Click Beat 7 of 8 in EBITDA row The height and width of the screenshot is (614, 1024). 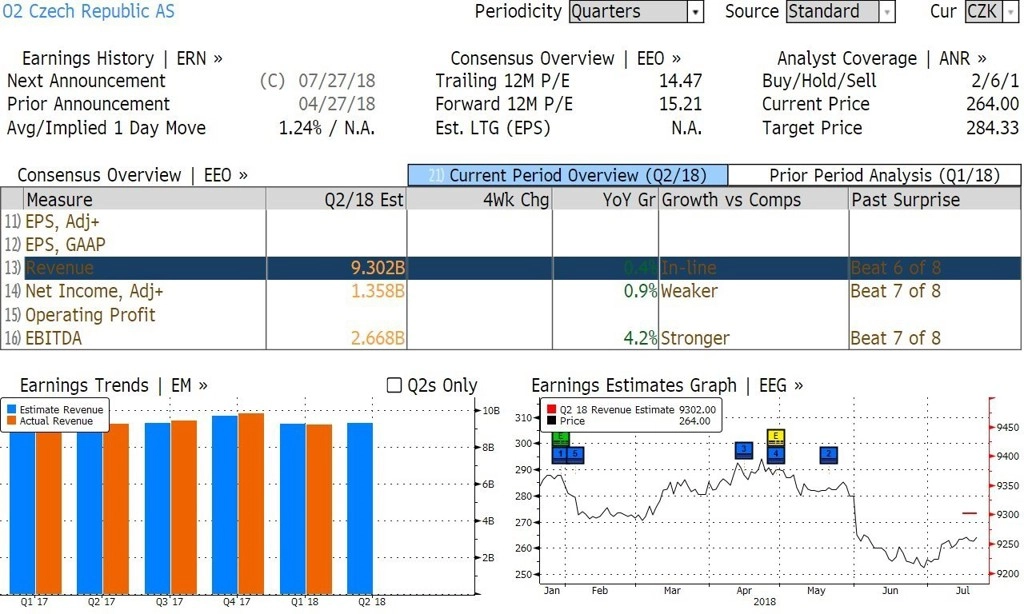tap(895, 338)
